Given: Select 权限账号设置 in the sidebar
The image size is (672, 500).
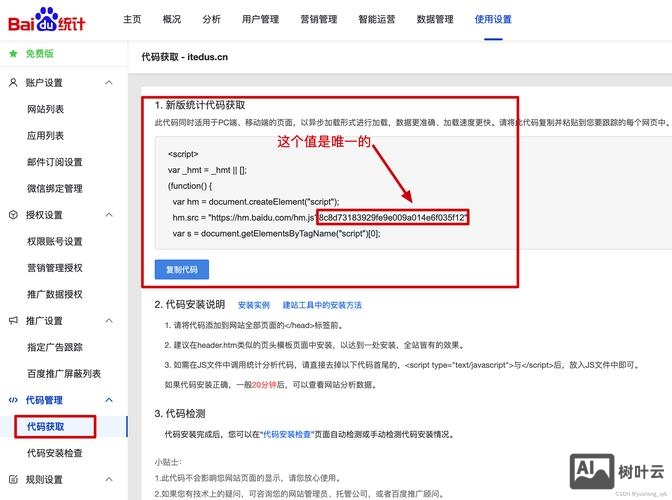Looking at the screenshot, I should coord(55,242).
